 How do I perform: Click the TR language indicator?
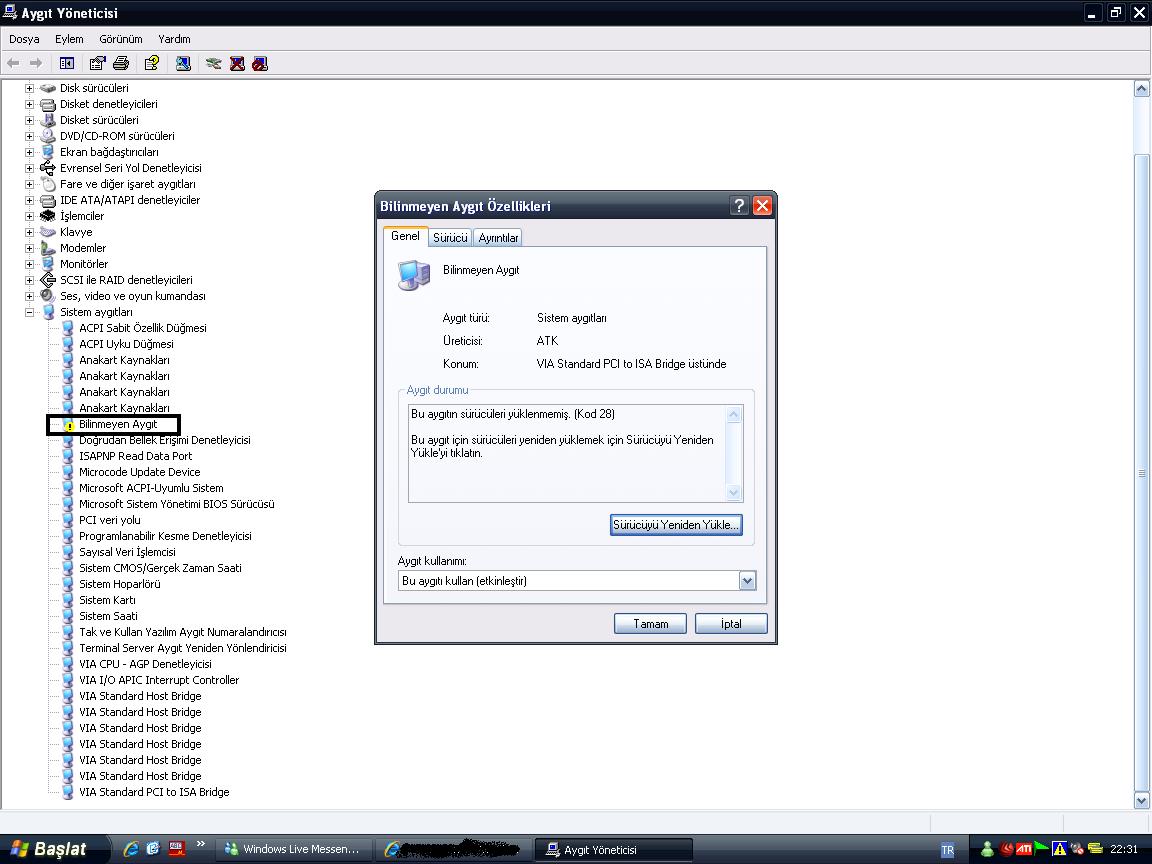click(947, 850)
